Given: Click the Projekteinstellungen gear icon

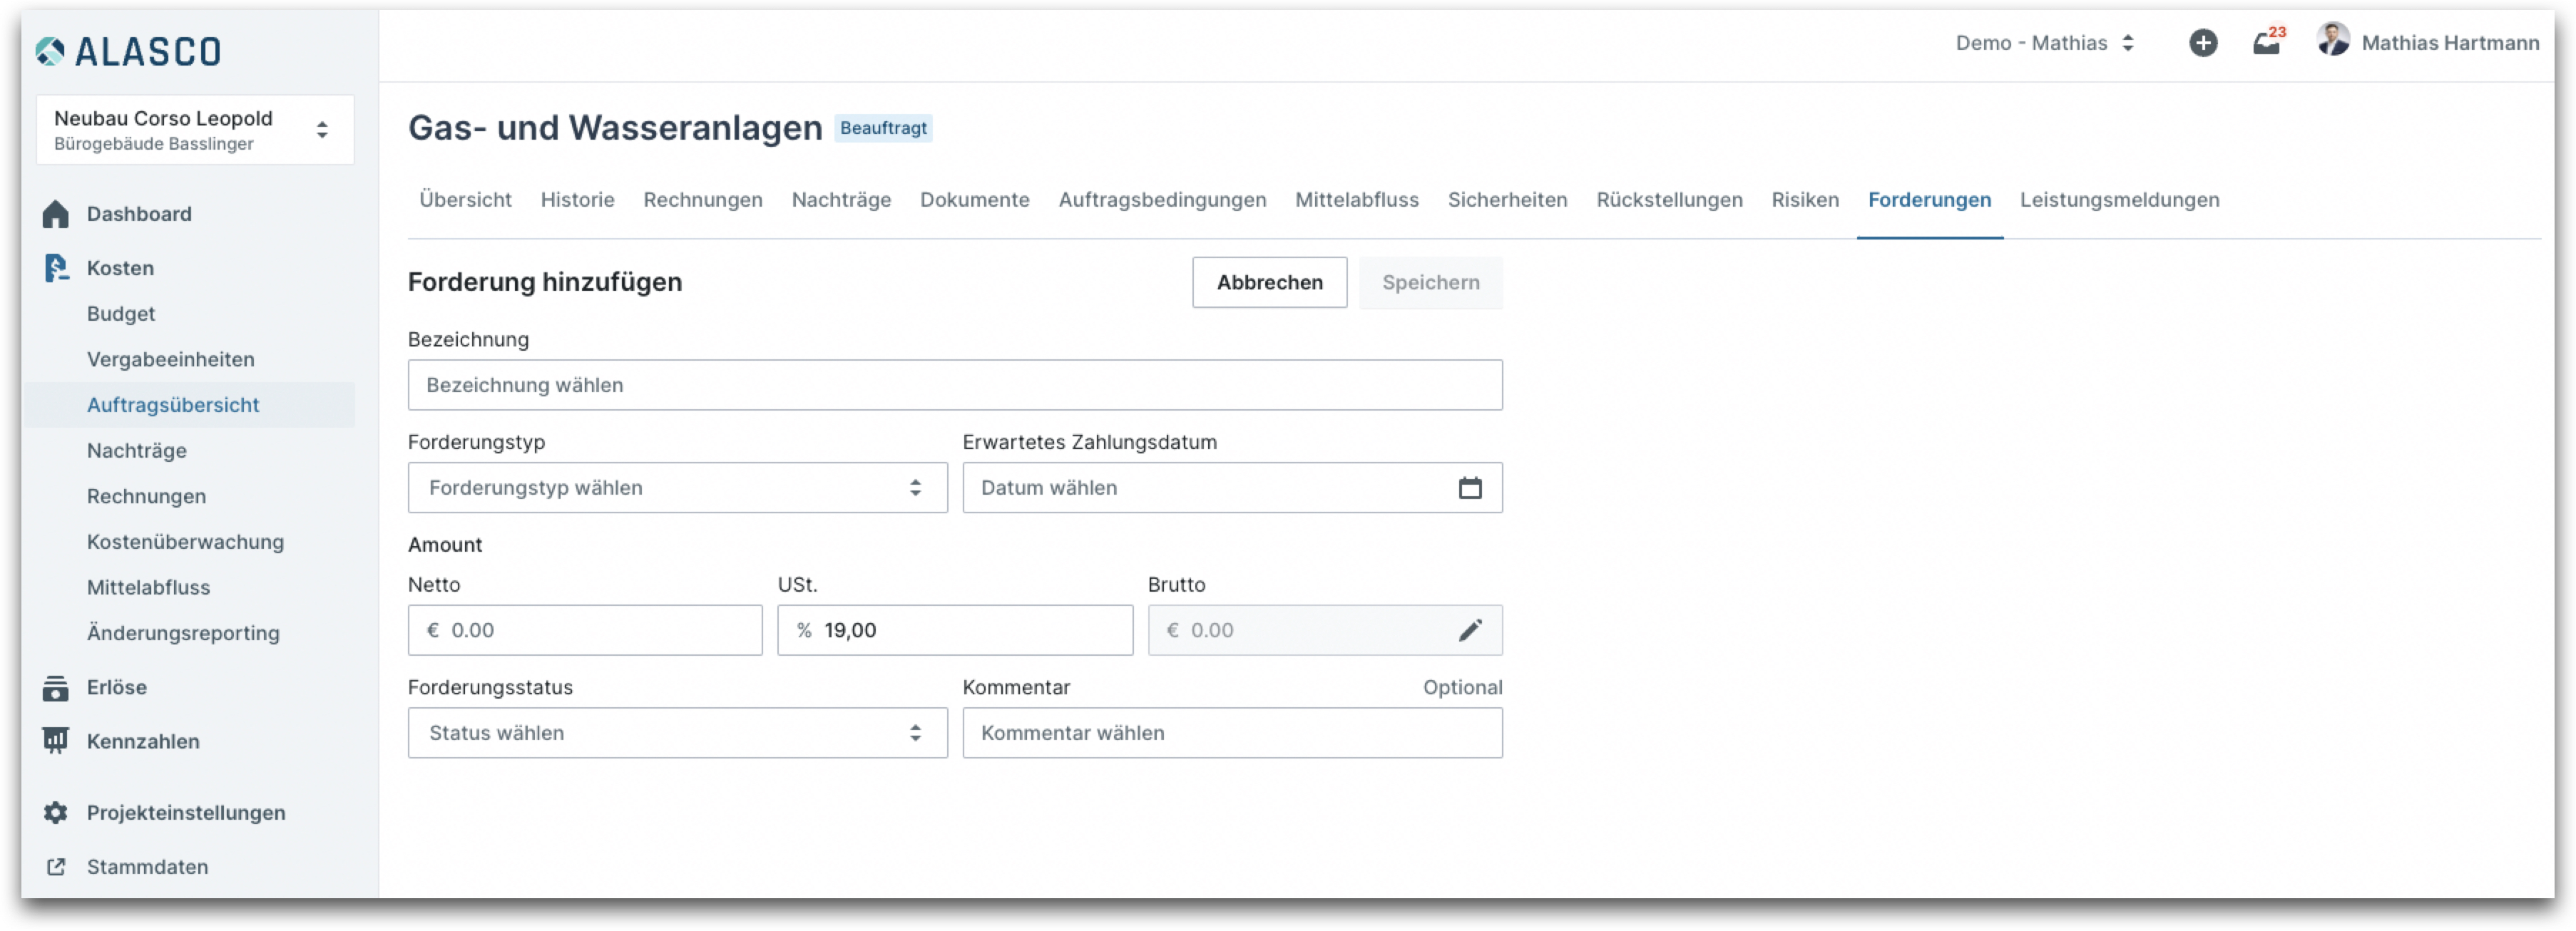Looking at the screenshot, I should (56, 813).
